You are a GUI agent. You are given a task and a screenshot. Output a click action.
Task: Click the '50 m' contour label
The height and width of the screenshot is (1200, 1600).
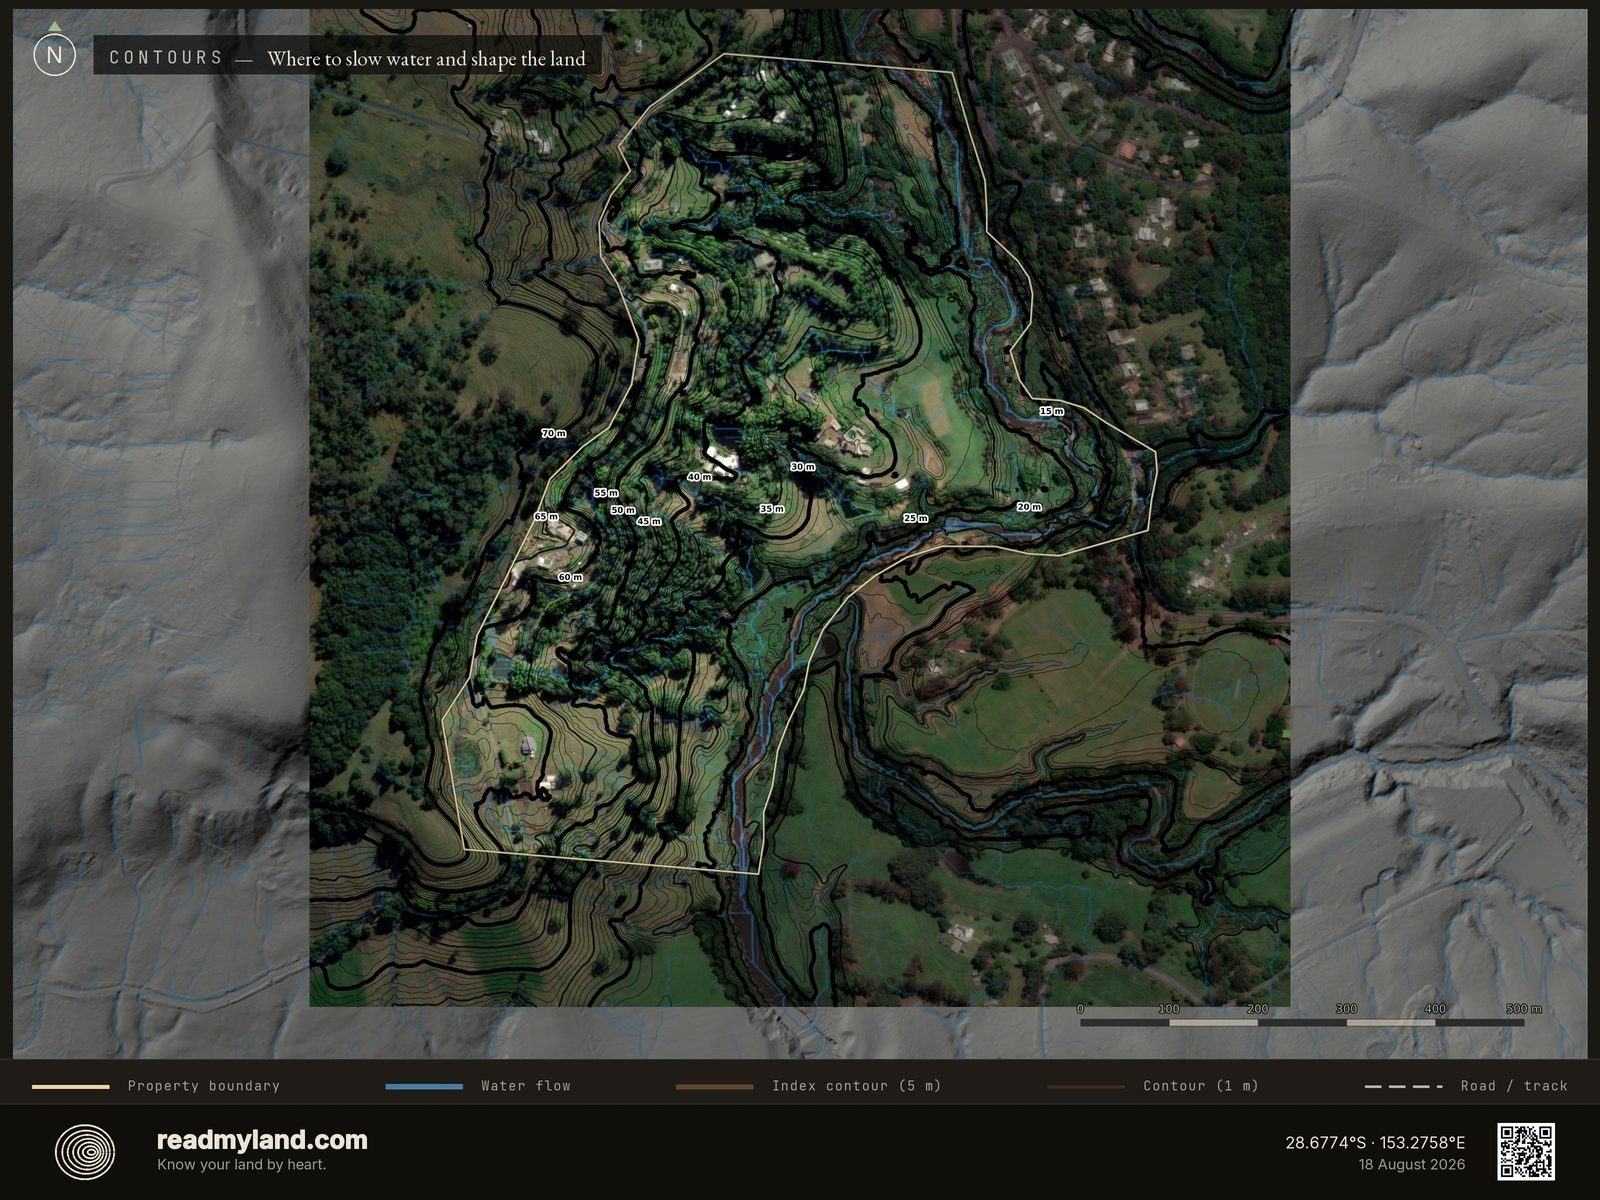pyautogui.click(x=623, y=510)
